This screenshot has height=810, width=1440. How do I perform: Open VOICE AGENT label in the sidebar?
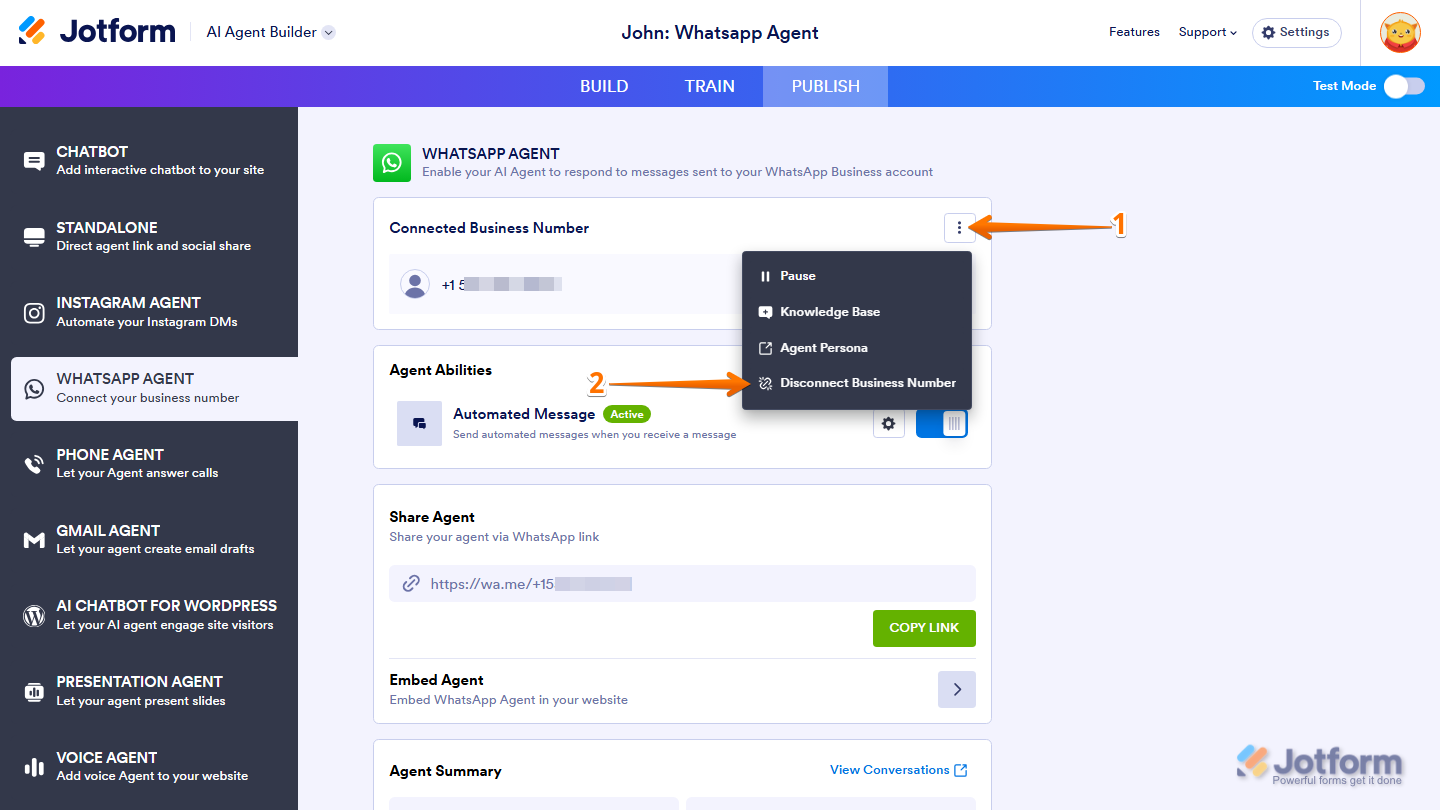coord(107,758)
